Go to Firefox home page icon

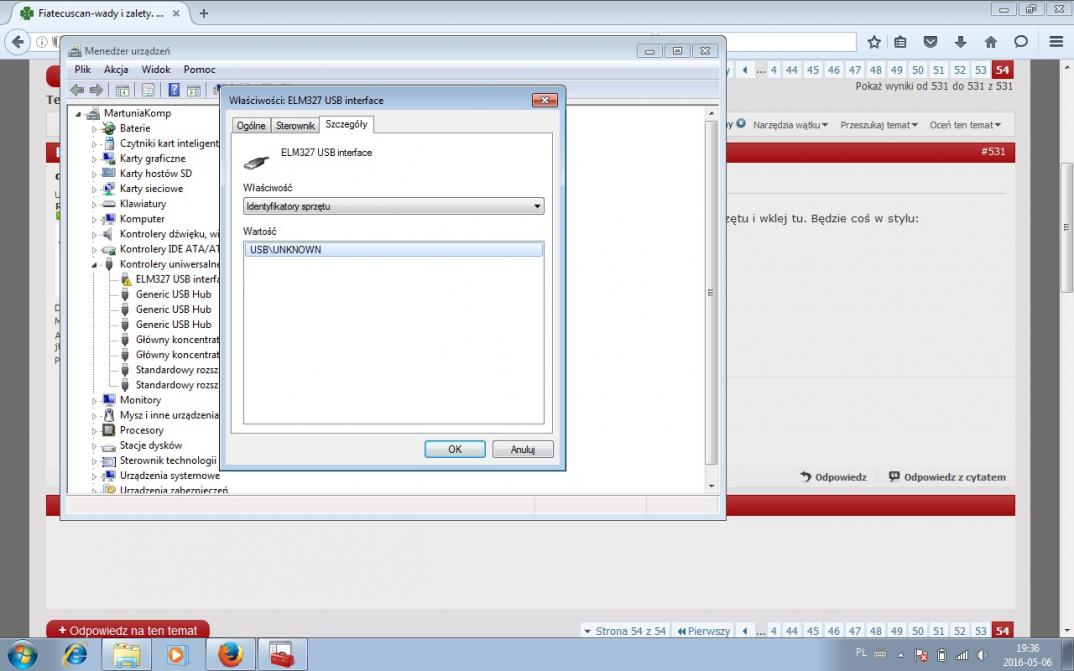point(990,42)
